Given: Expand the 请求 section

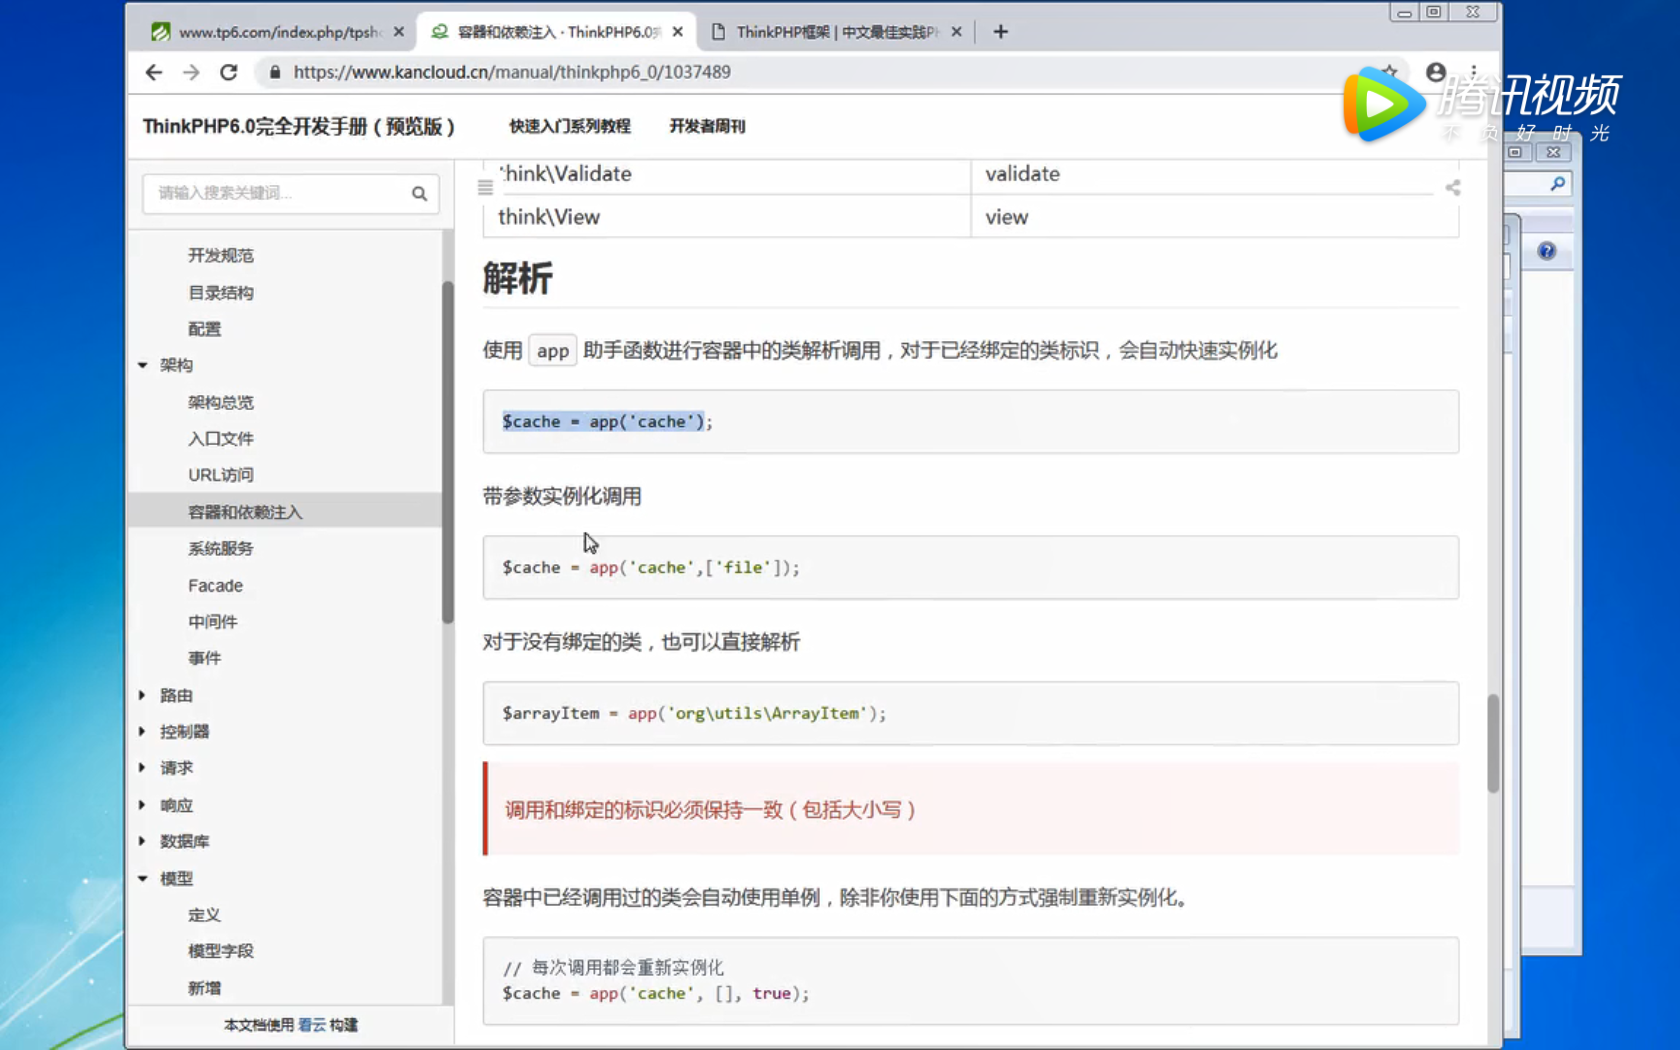Looking at the screenshot, I should [143, 768].
